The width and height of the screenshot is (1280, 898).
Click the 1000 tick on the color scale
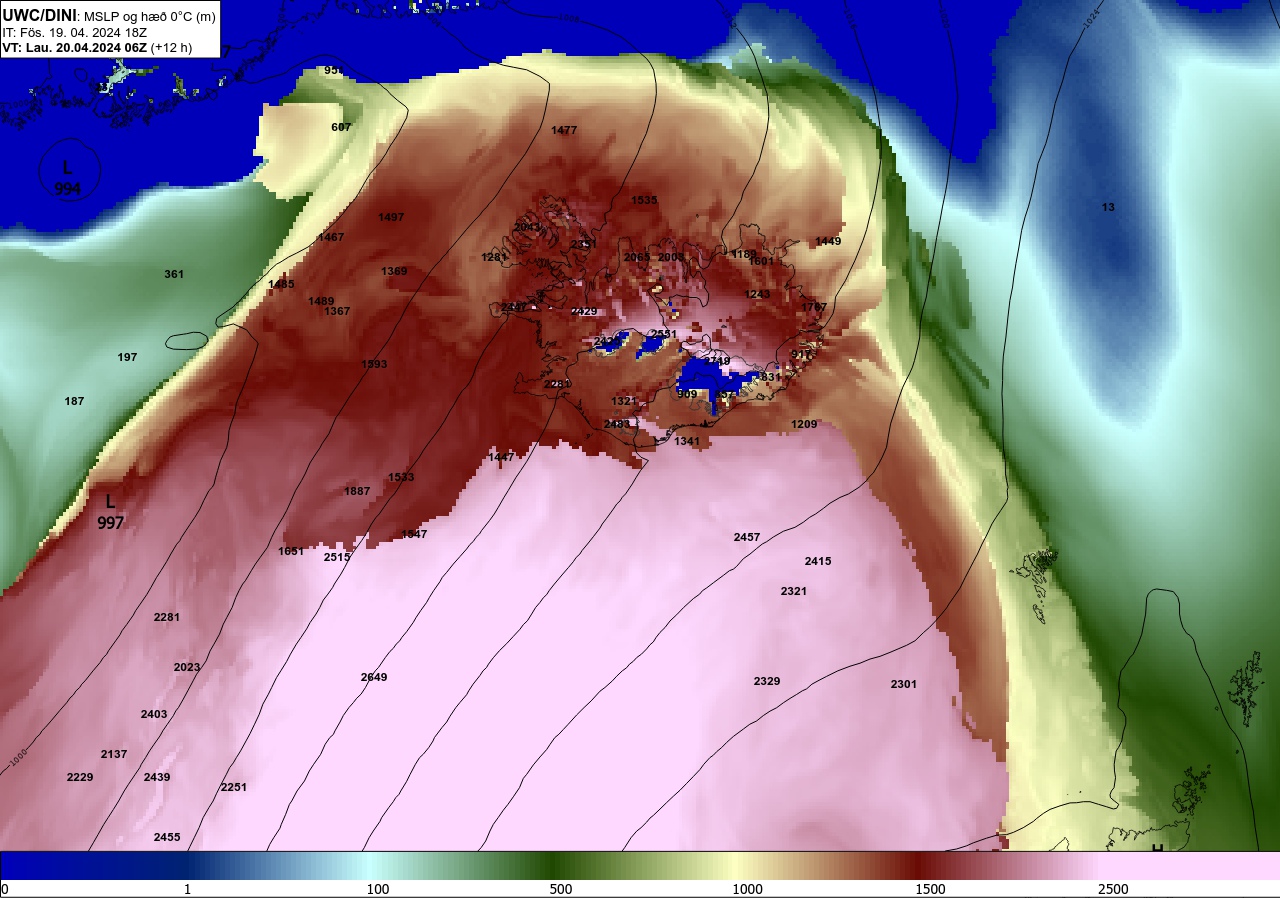[747, 889]
